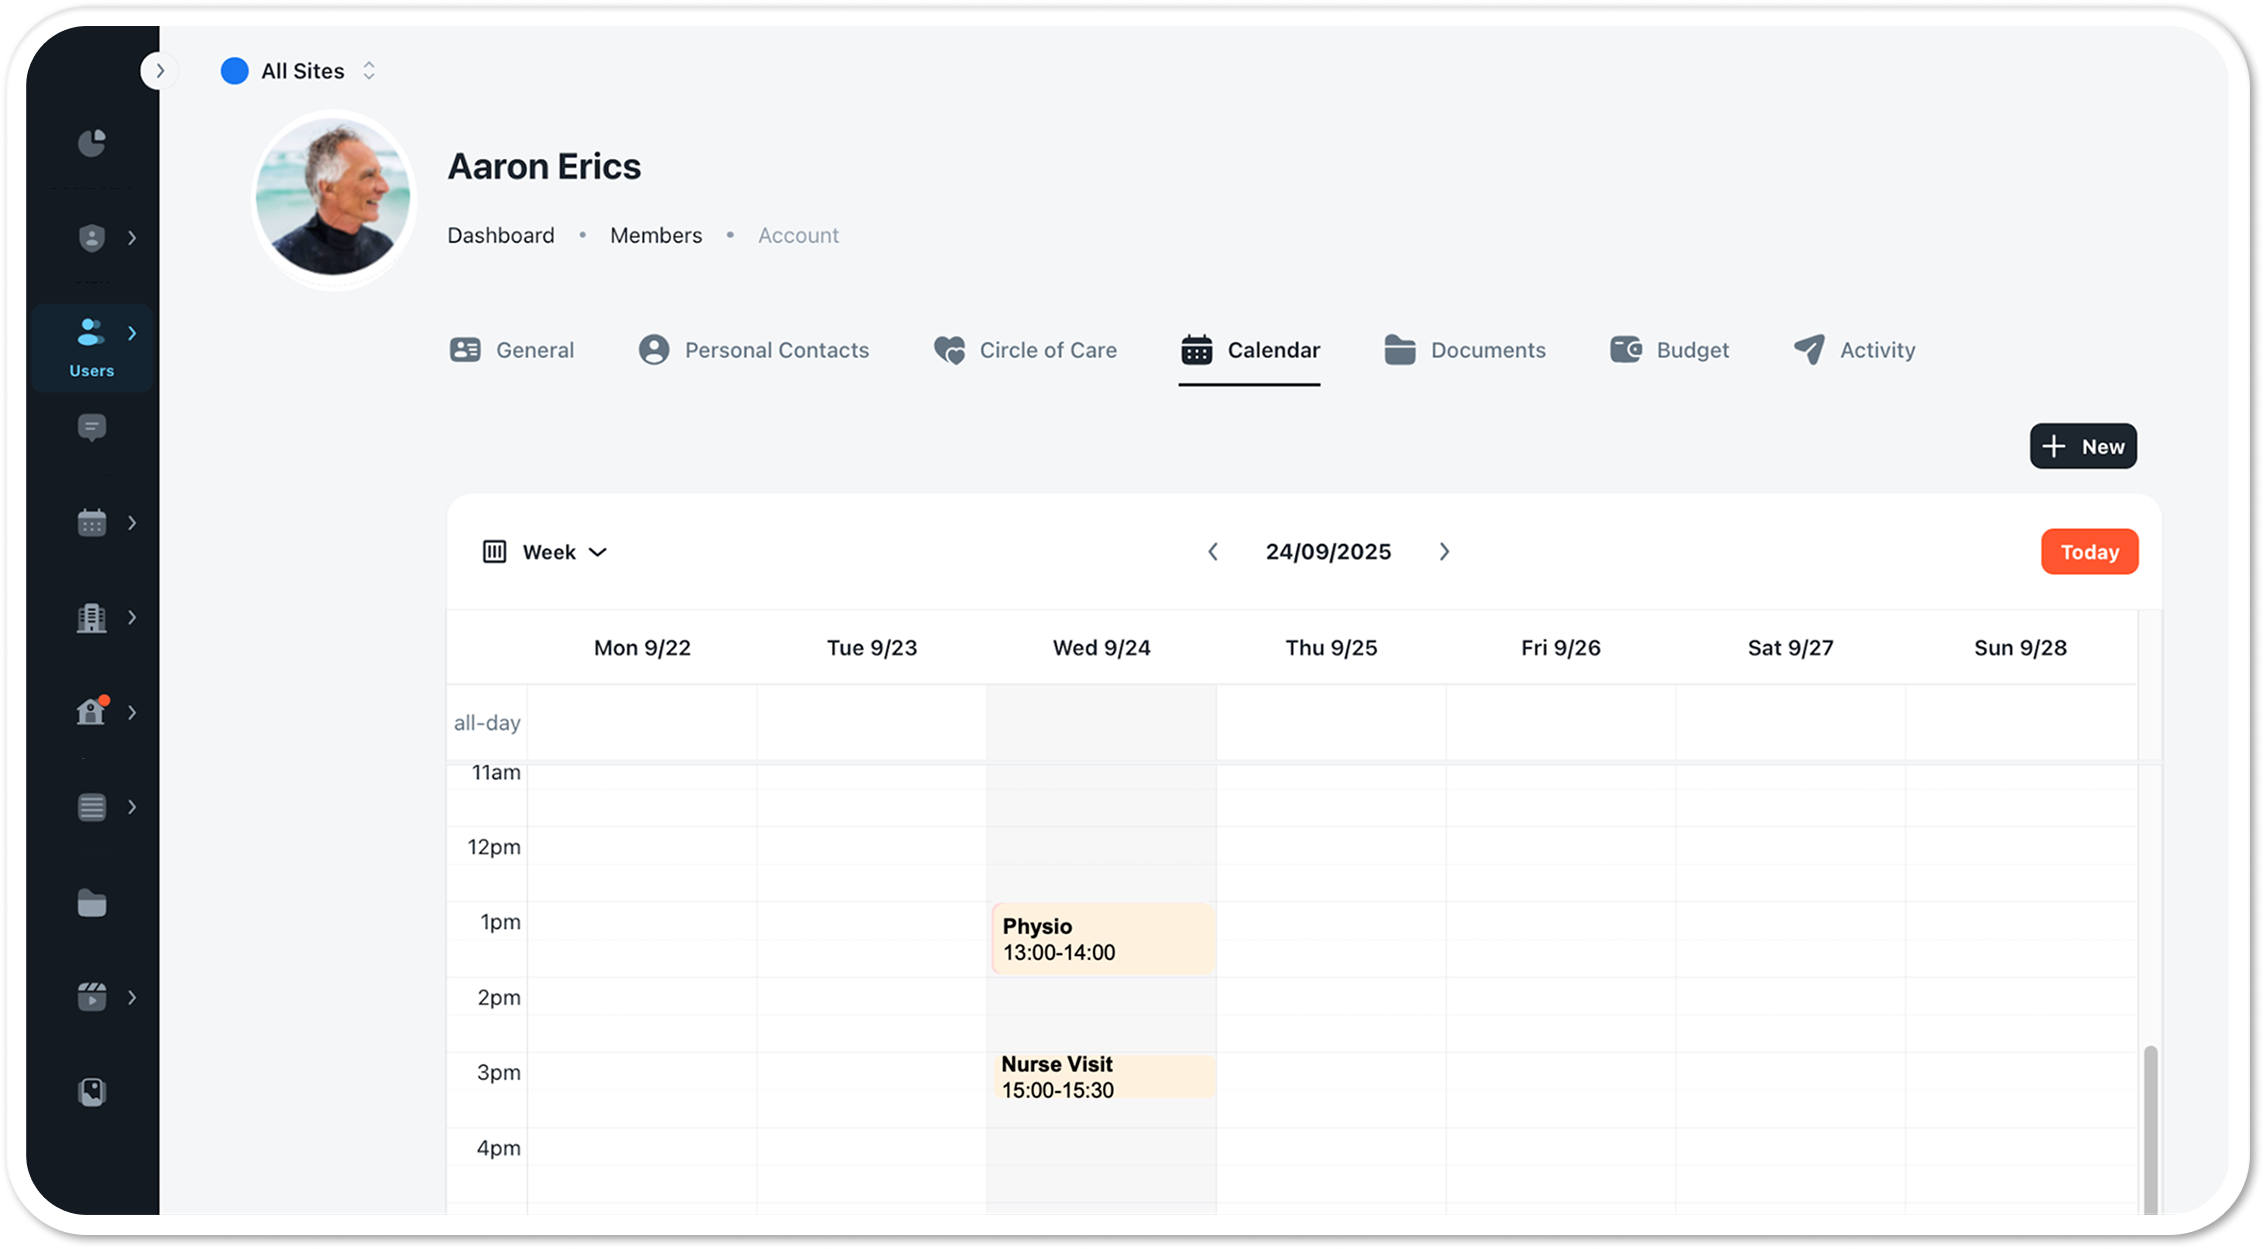
Task: Open the All Sites selector dropdown
Action: pos(299,71)
